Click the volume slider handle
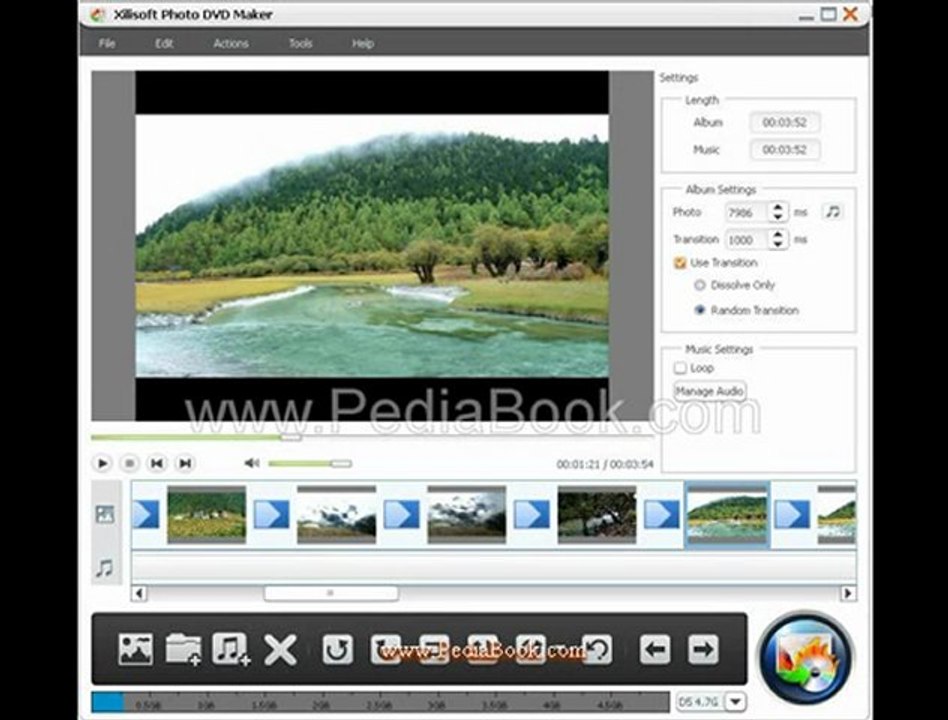 point(340,464)
